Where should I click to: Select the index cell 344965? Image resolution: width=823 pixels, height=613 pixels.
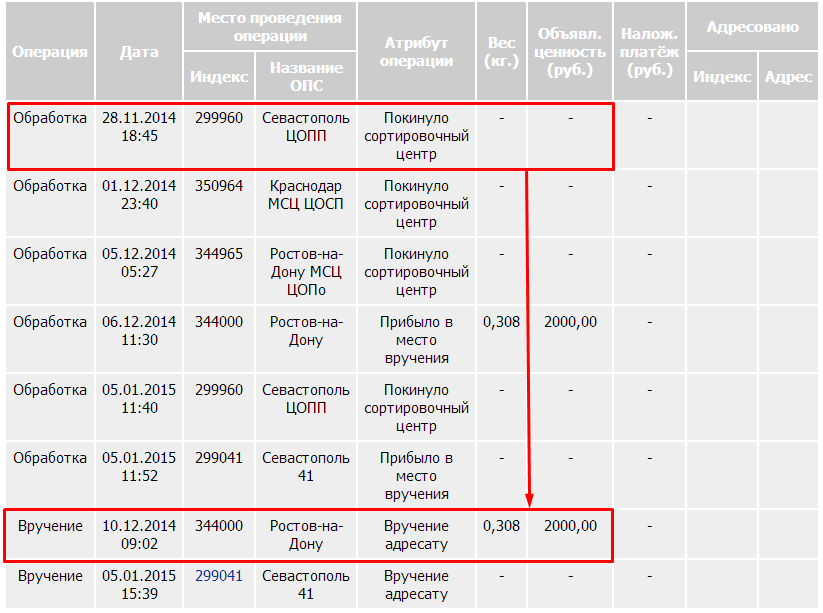point(219,254)
